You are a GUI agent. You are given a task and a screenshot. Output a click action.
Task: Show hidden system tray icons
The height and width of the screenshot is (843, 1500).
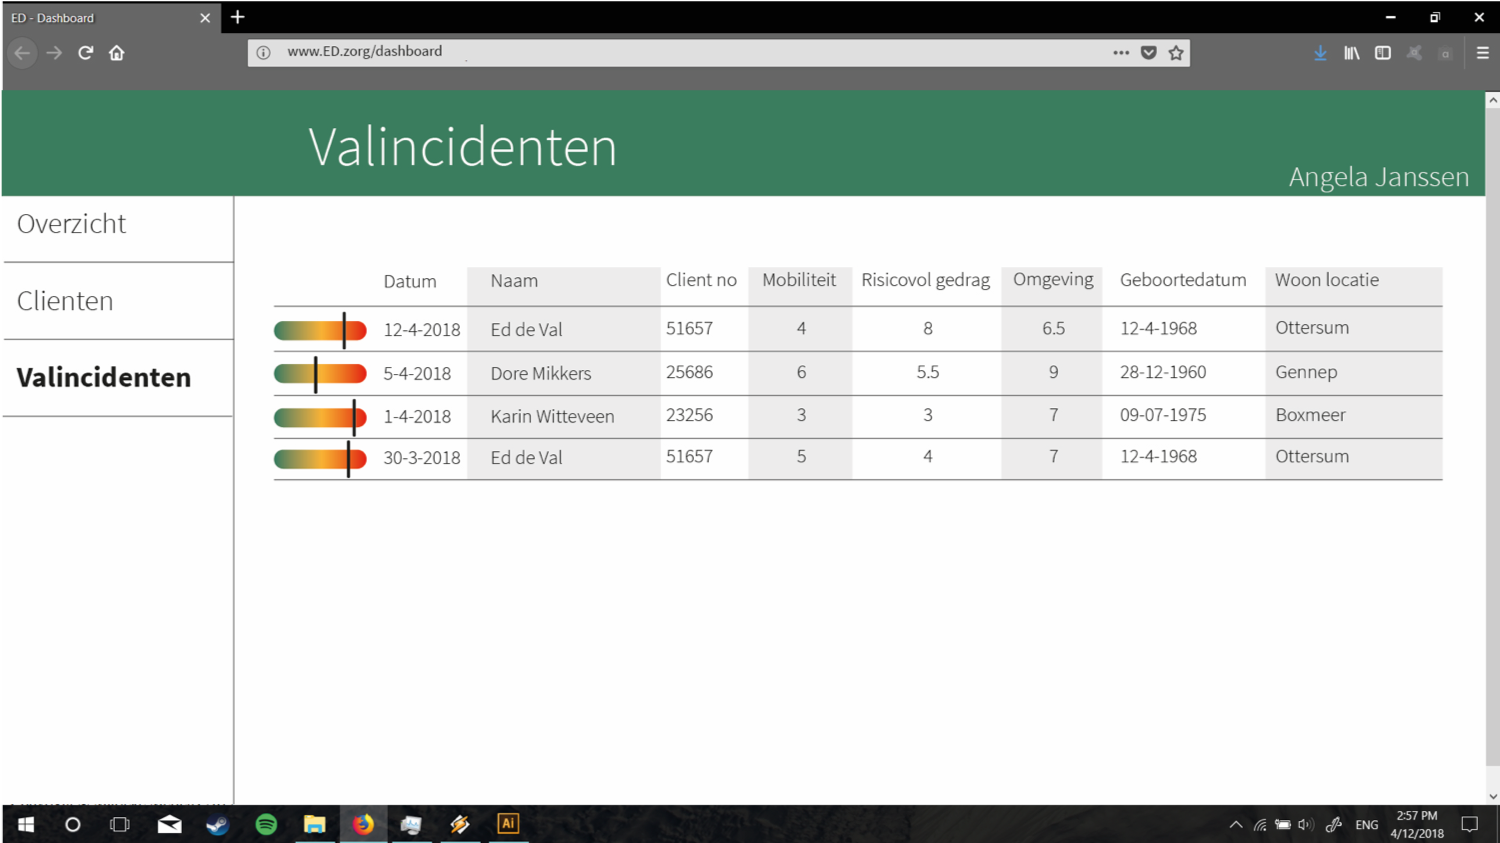[x=1236, y=825]
